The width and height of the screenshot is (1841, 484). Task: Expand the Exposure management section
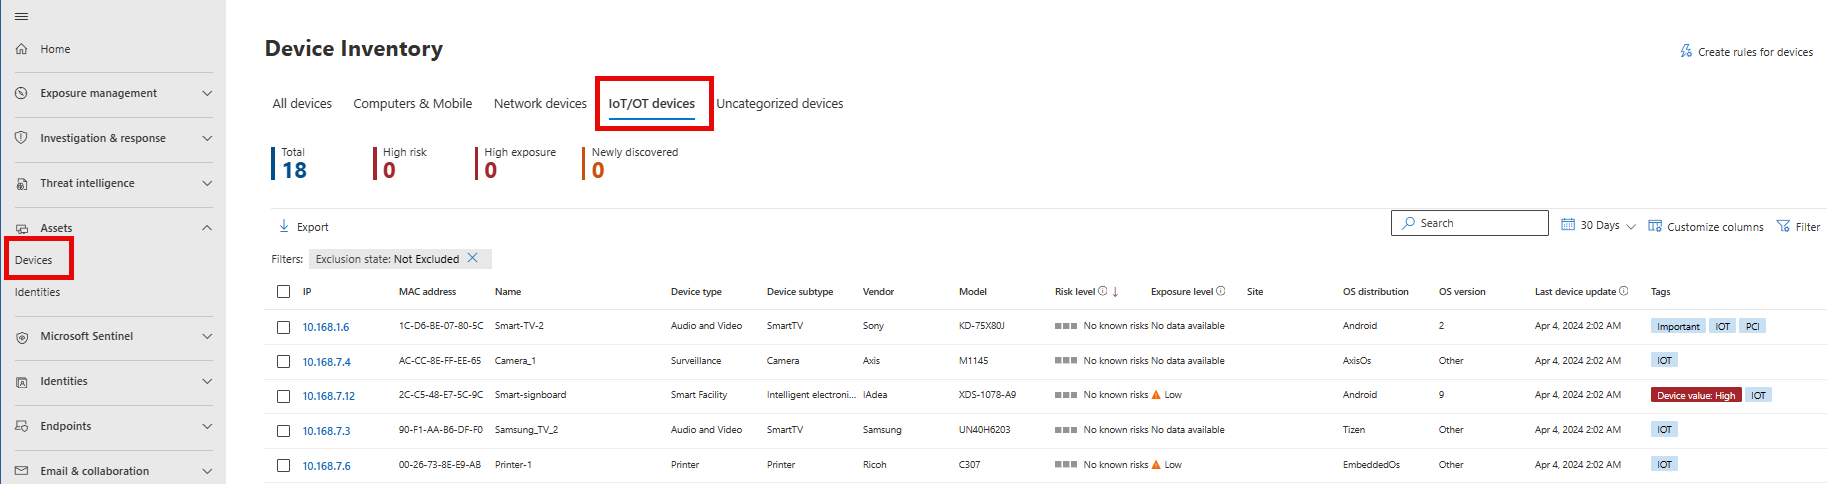pyautogui.click(x=207, y=93)
